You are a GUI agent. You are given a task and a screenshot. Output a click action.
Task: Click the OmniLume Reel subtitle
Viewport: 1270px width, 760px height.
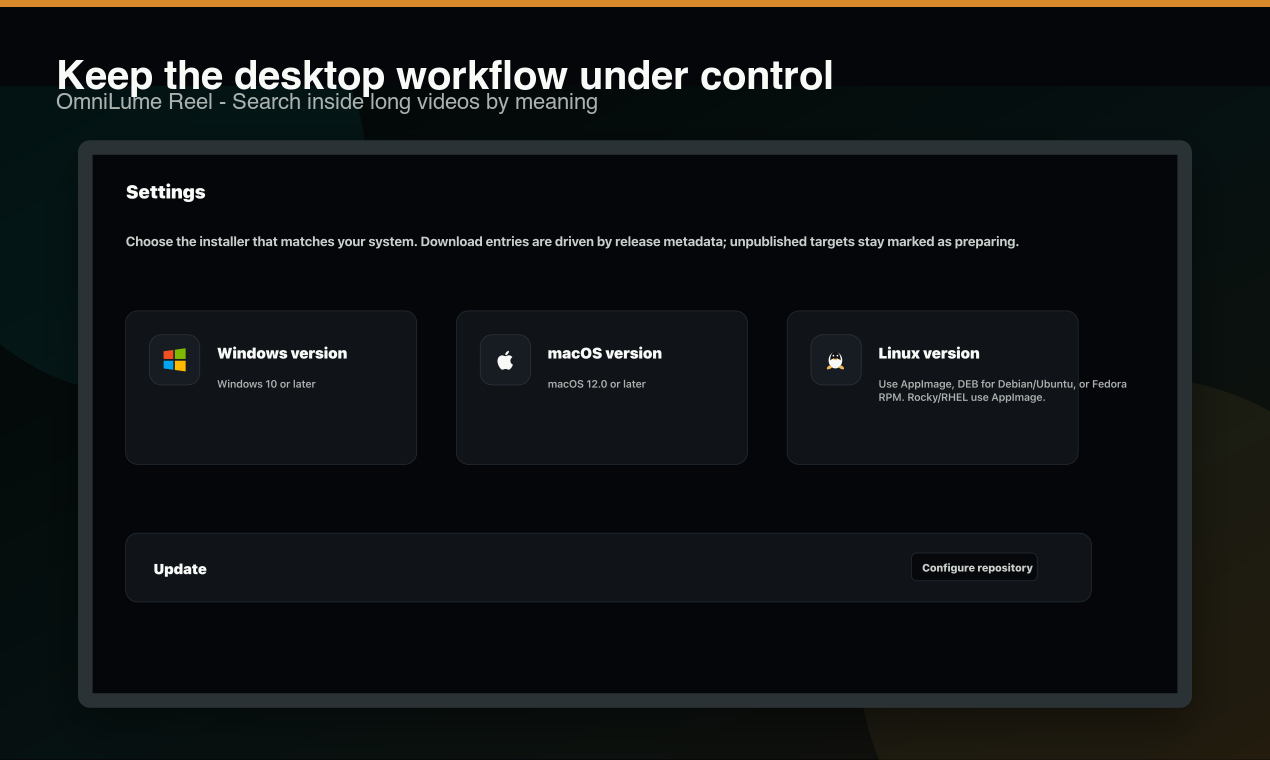click(327, 102)
